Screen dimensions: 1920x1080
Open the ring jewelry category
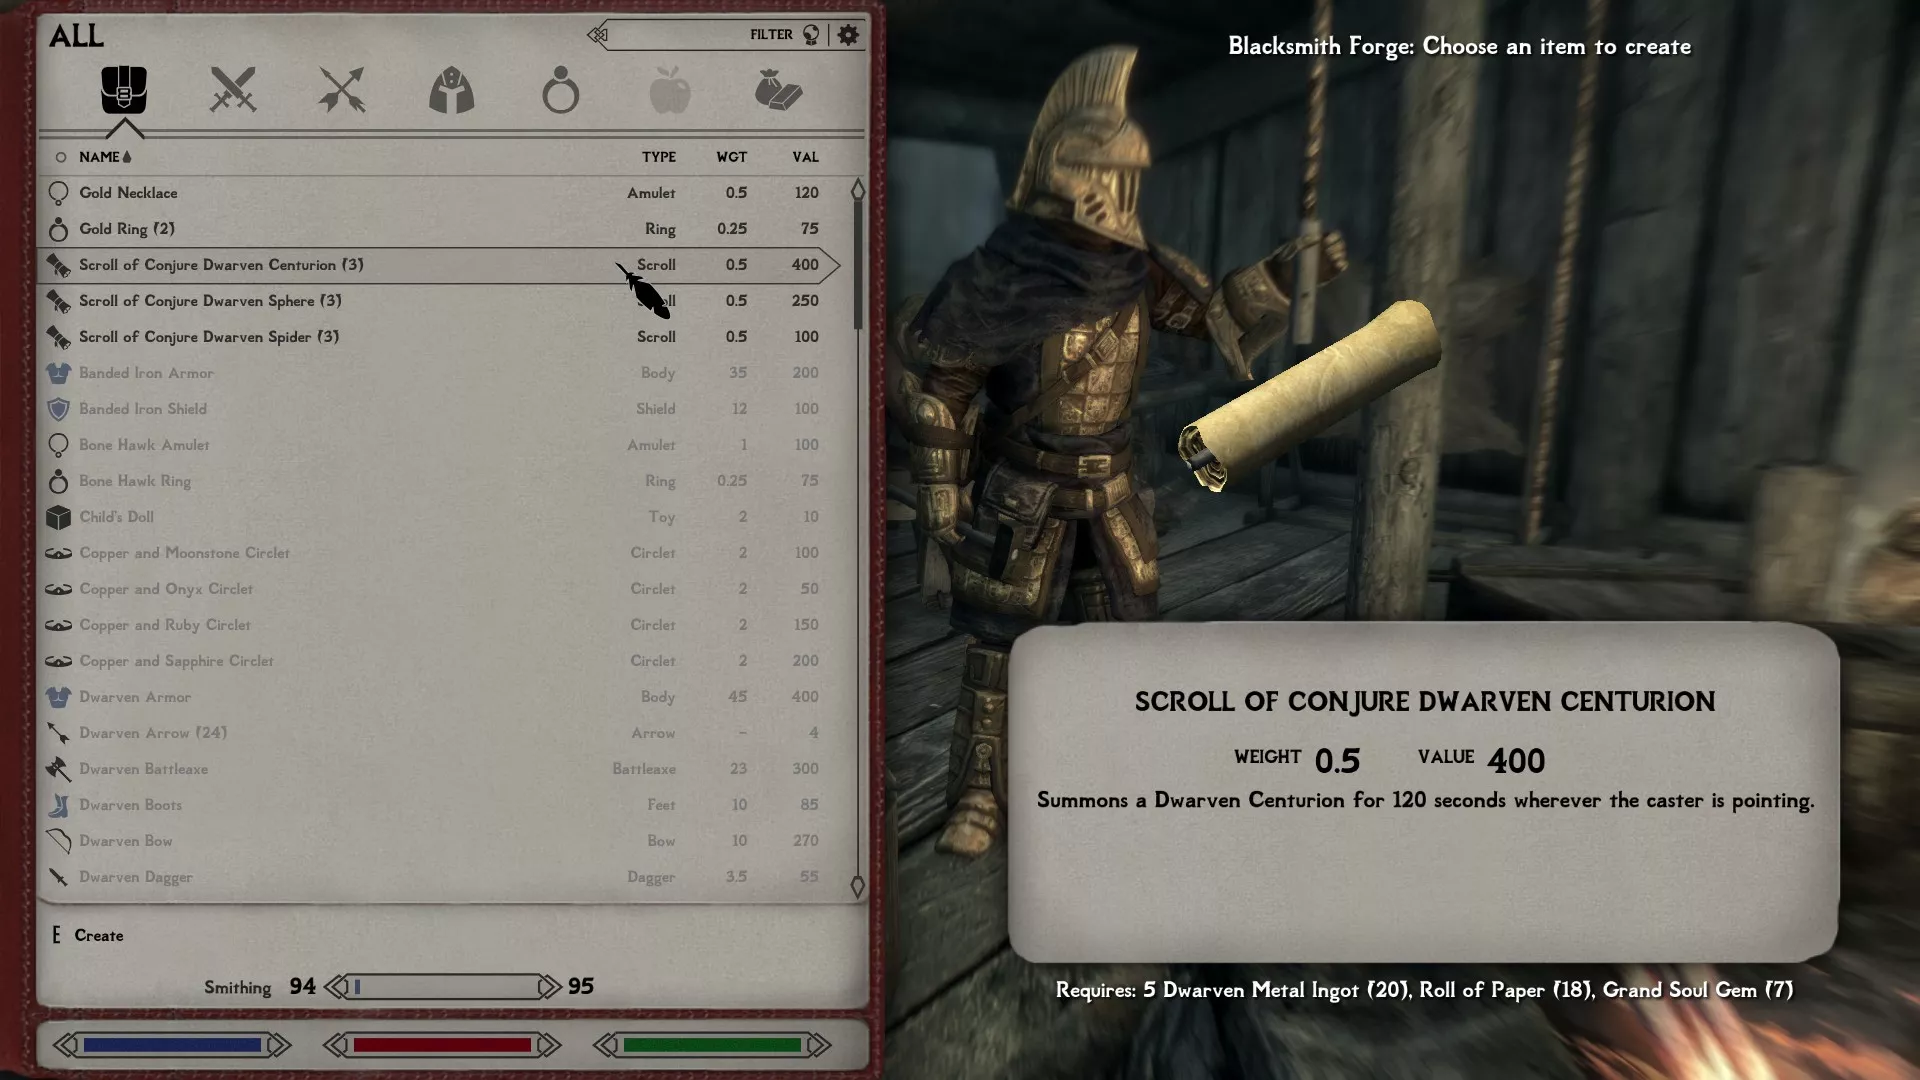[560, 90]
